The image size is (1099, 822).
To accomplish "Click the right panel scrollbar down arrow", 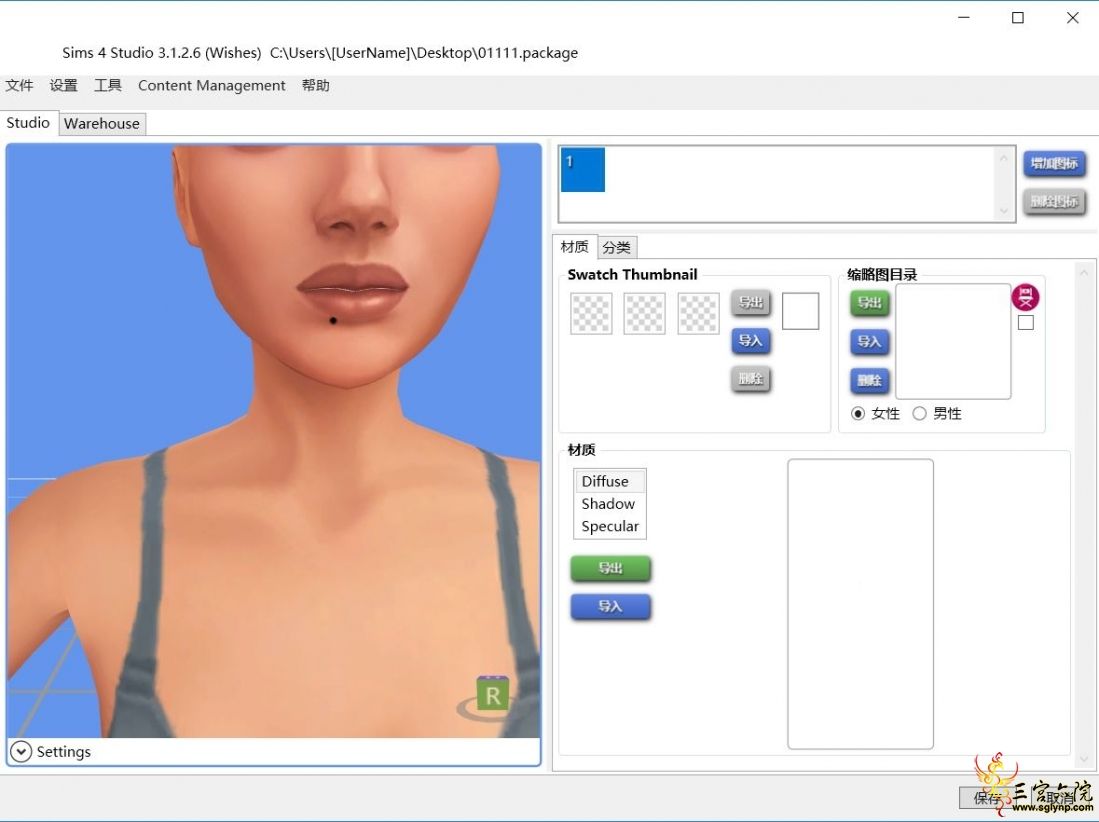I will (1084, 759).
